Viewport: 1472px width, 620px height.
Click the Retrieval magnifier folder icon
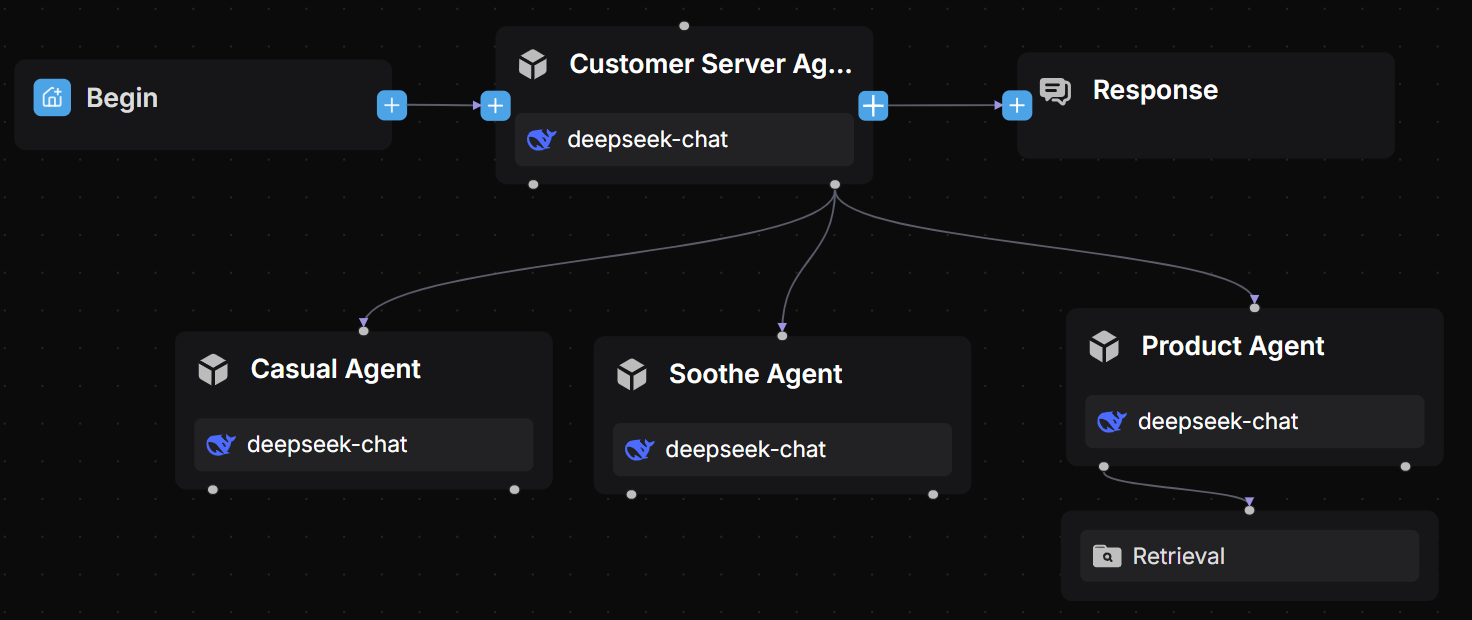point(1106,555)
